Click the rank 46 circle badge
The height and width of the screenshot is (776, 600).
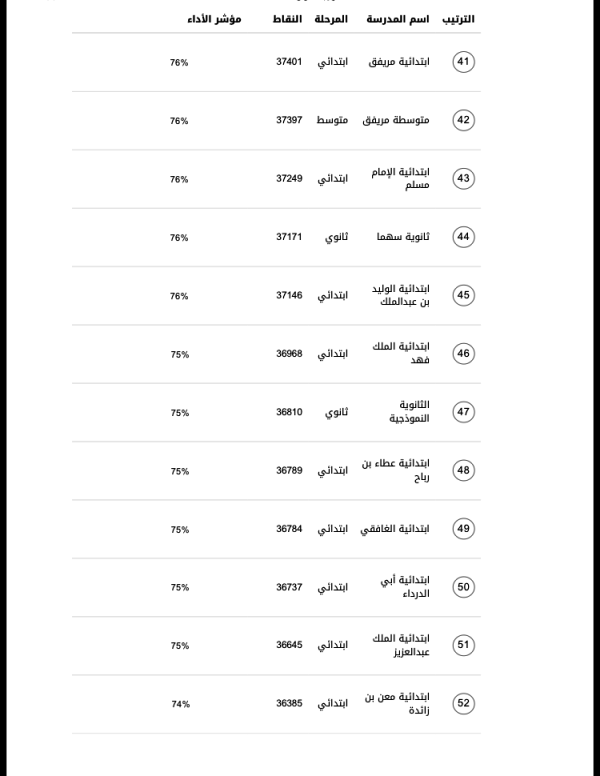tap(463, 354)
